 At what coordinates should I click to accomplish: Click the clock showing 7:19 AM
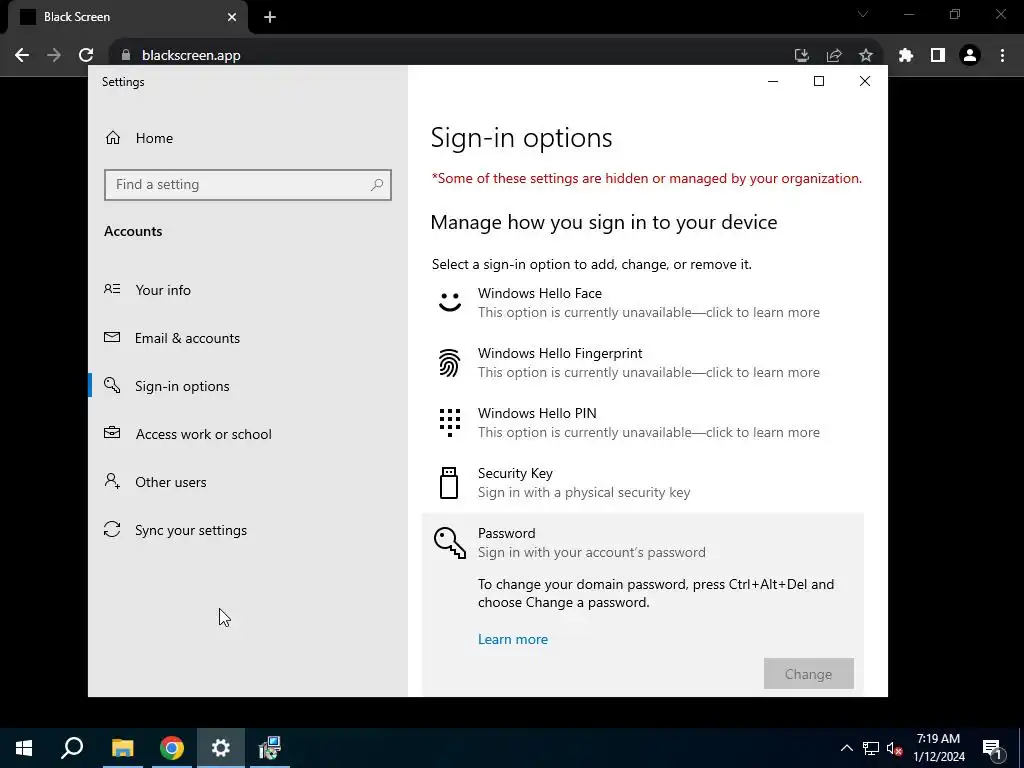938,748
